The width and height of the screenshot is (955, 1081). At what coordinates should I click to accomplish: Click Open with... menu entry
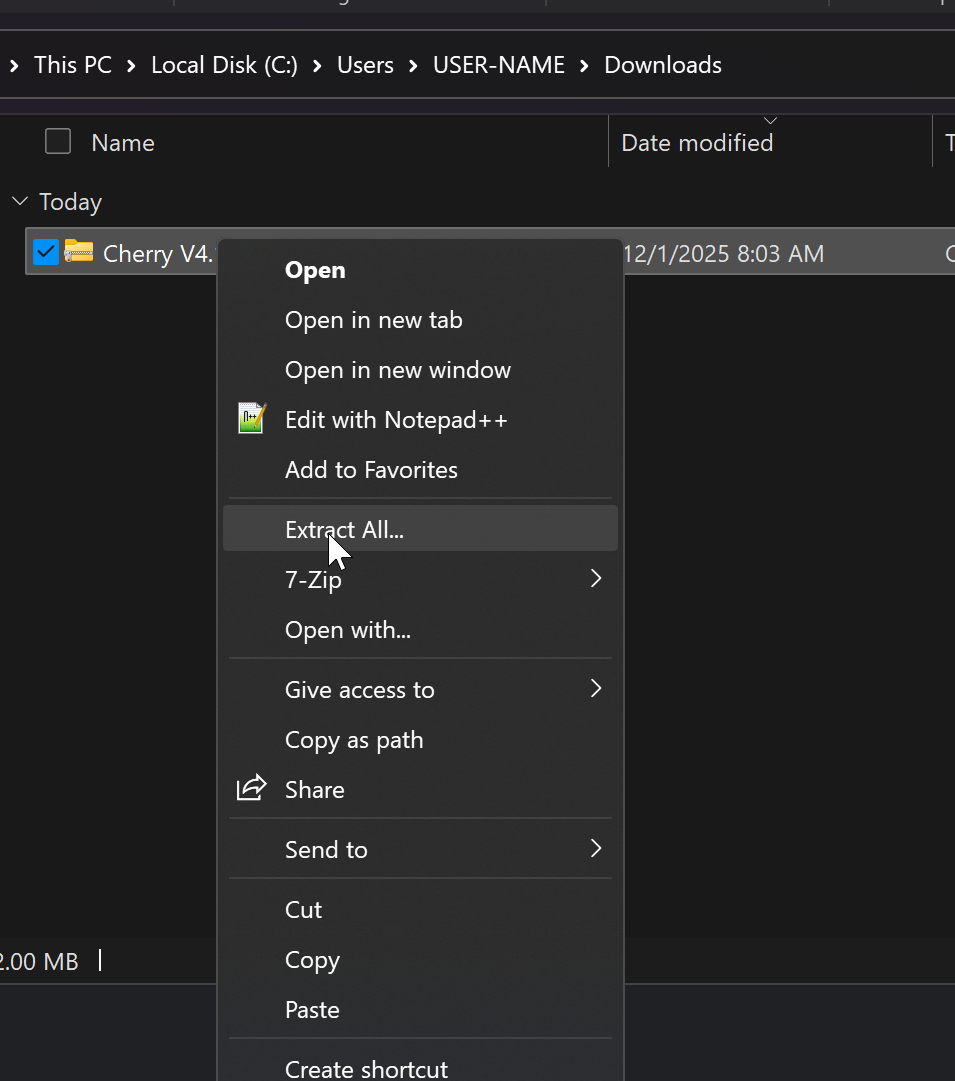click(347, 630)
